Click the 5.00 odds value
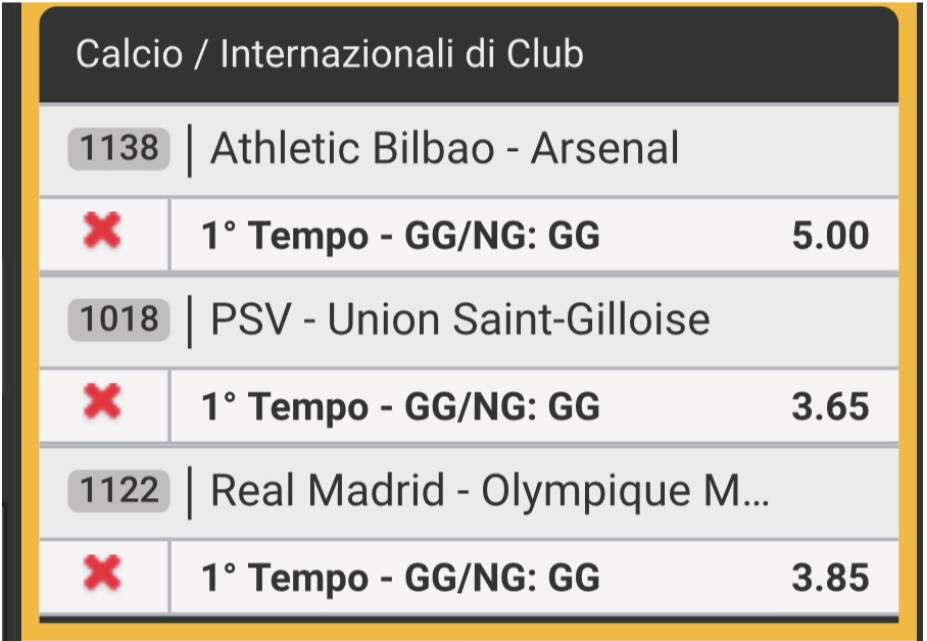Image resolution: width=927 pixels, height=641 pixels. 830,236
